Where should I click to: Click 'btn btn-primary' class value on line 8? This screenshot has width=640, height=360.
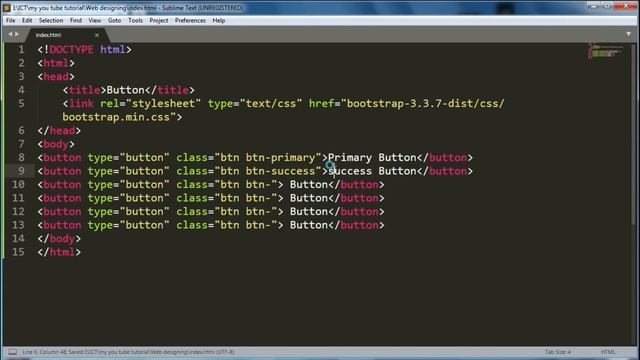(x=268, y=158)
